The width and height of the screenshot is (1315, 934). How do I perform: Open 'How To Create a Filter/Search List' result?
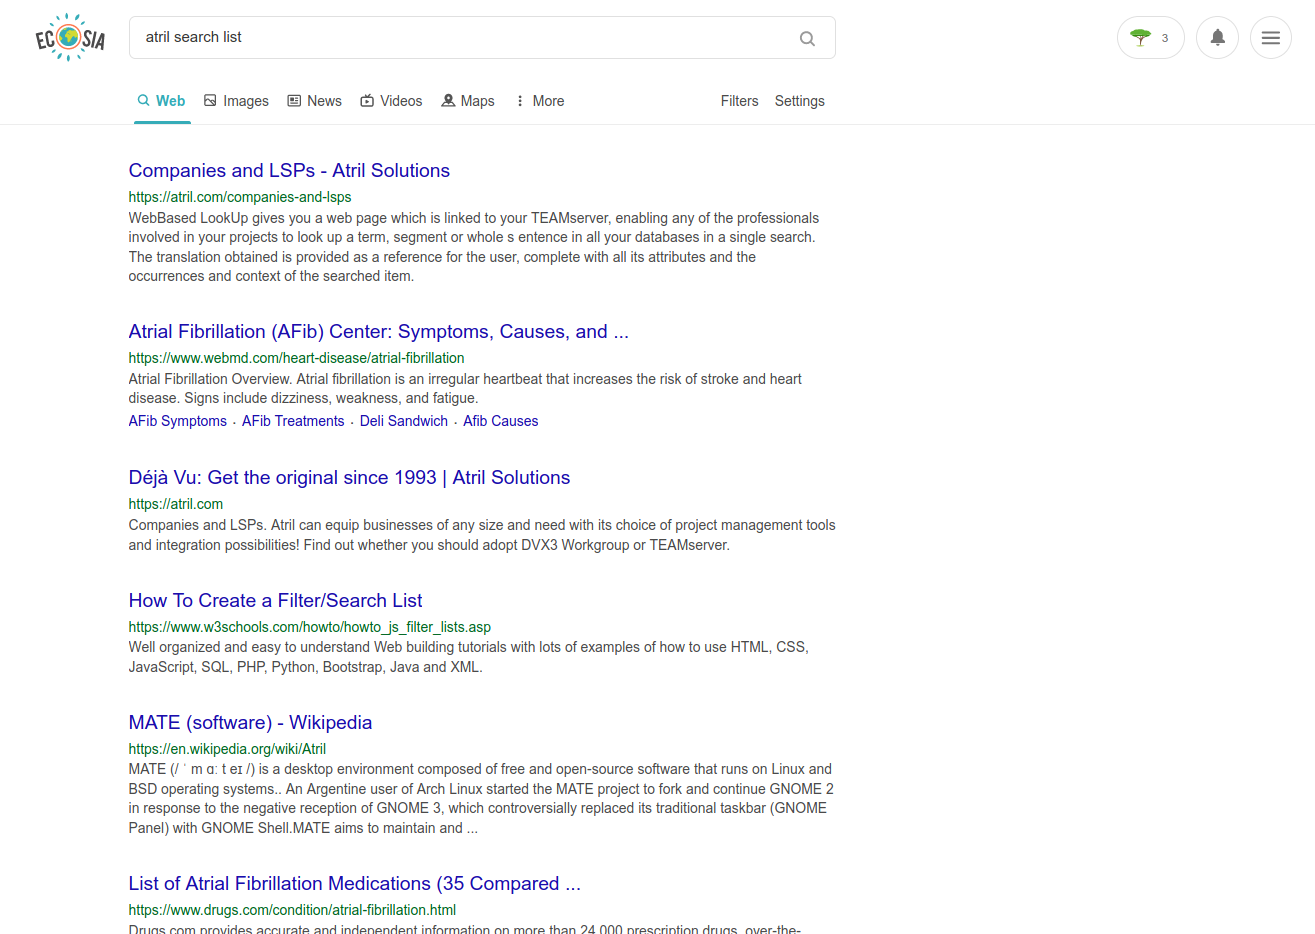tap(275, 601)
